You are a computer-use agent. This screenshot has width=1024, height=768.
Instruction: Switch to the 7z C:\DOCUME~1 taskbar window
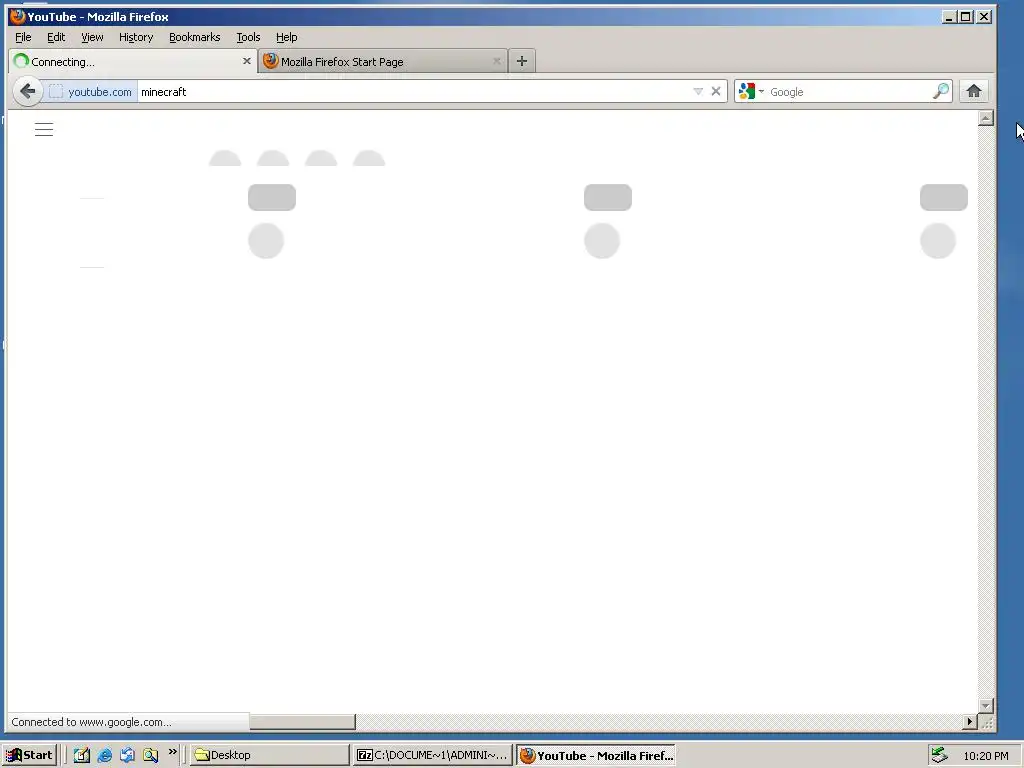point(432,756)
